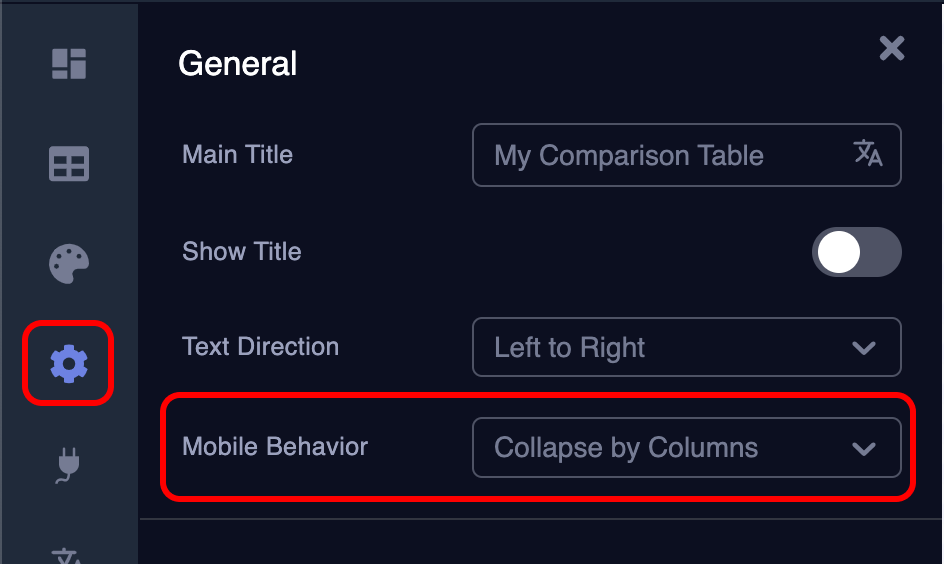Screen dimensions: 944x564
Task: Toggle the Show Title switch
Action: click(856, 252)
